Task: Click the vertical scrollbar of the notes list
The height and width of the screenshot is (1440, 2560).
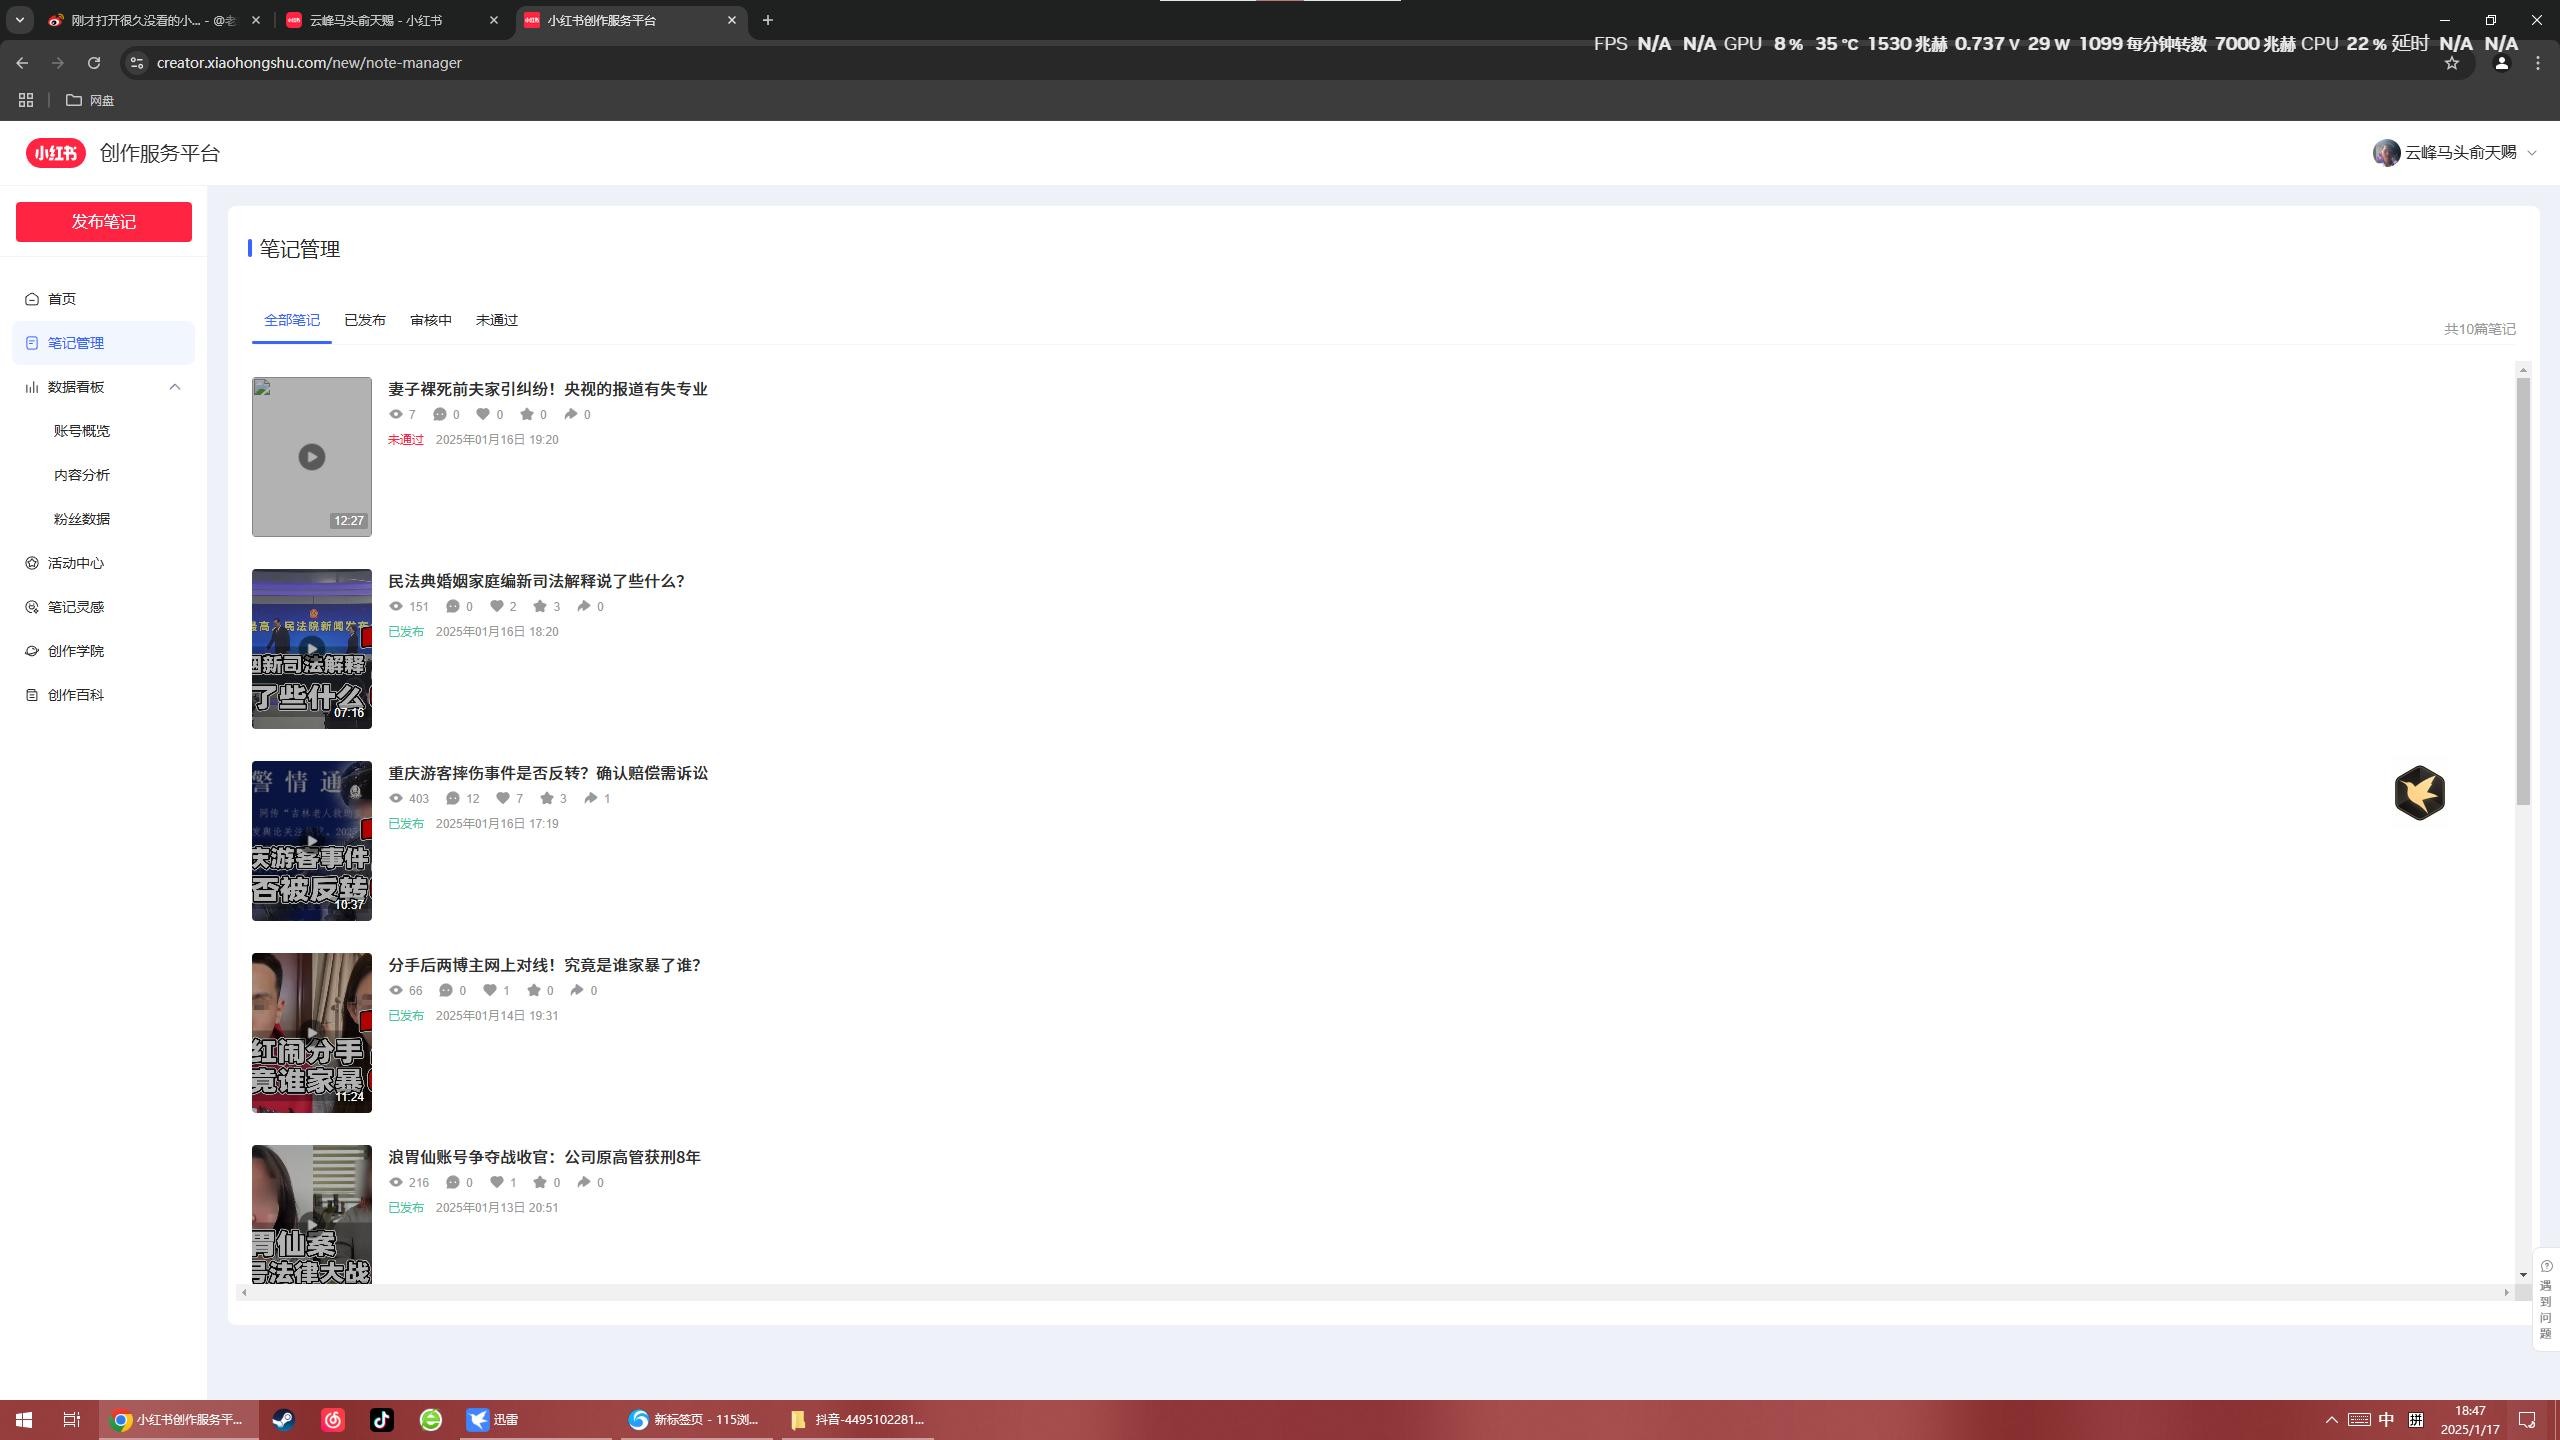Action: tap(2522, 590)
